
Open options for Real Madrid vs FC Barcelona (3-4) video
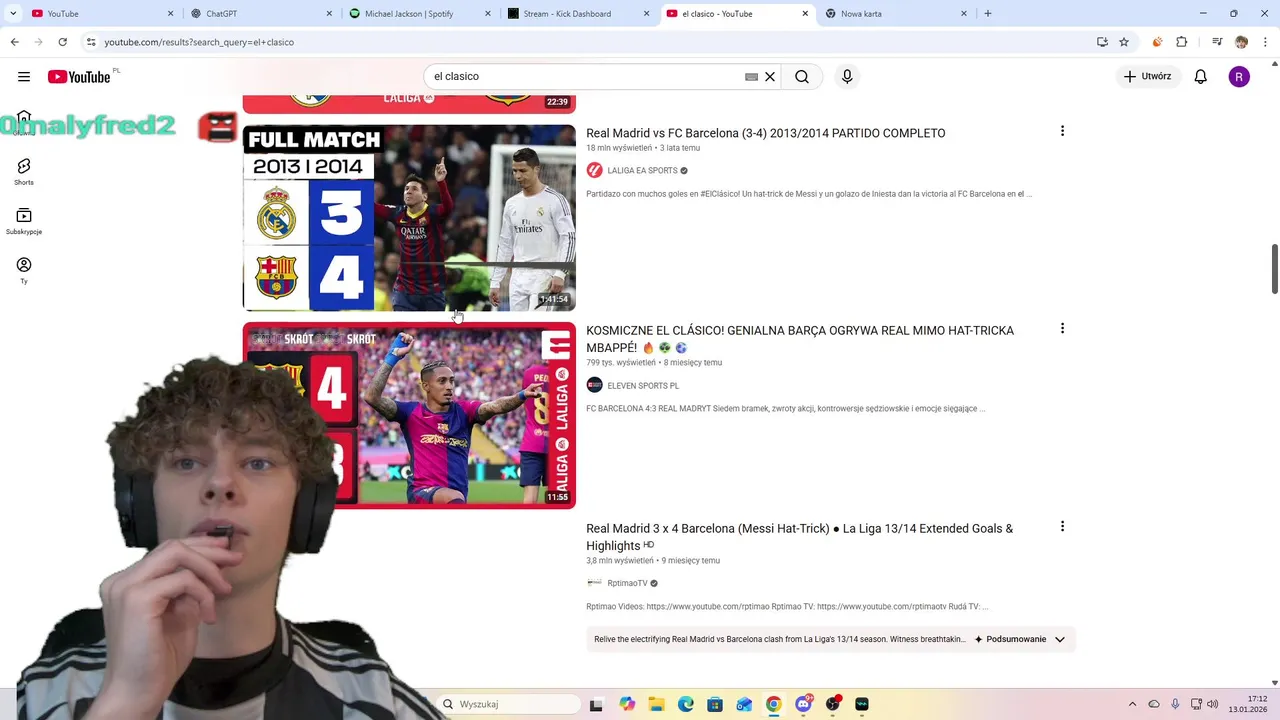click(x=1062, y=131)
